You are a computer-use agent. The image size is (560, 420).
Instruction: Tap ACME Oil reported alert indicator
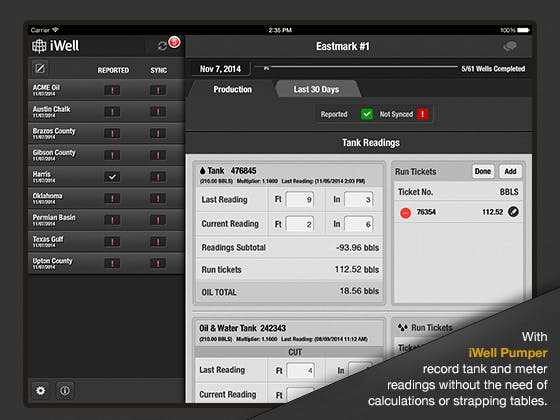pyautogui.click(x=112, y=90)
